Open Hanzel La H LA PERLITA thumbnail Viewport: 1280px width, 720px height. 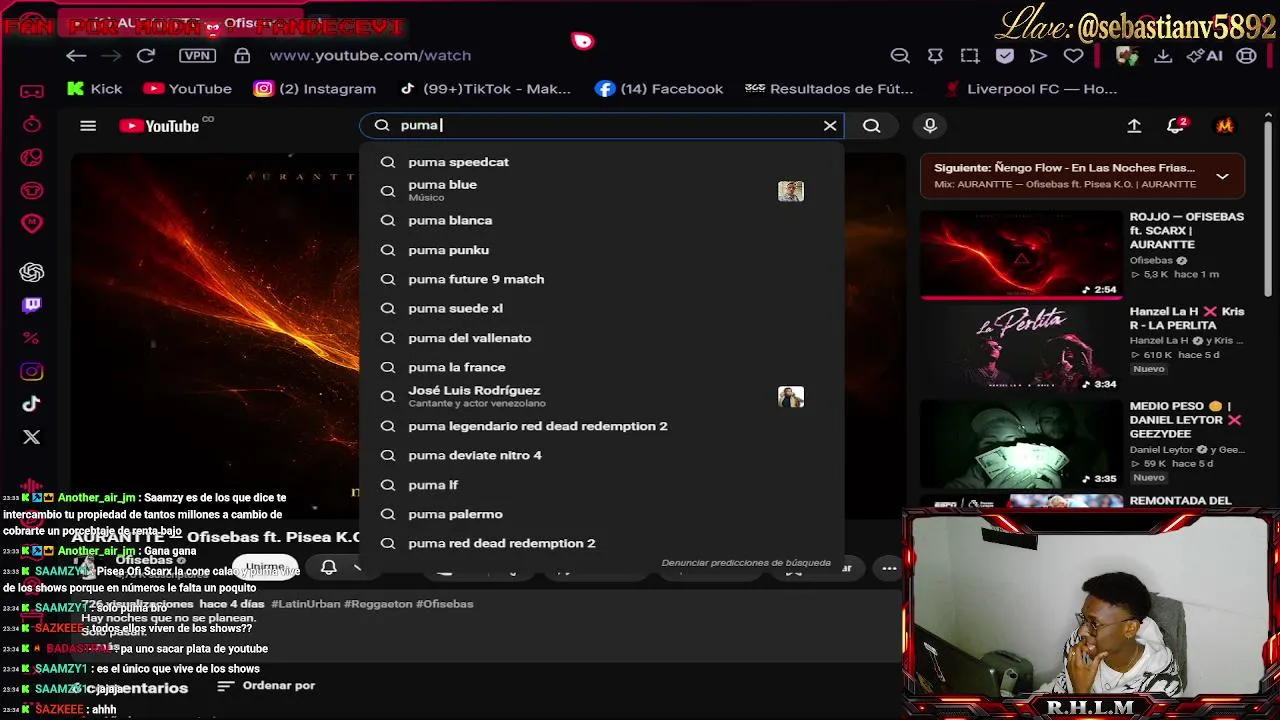point(1020,349)
